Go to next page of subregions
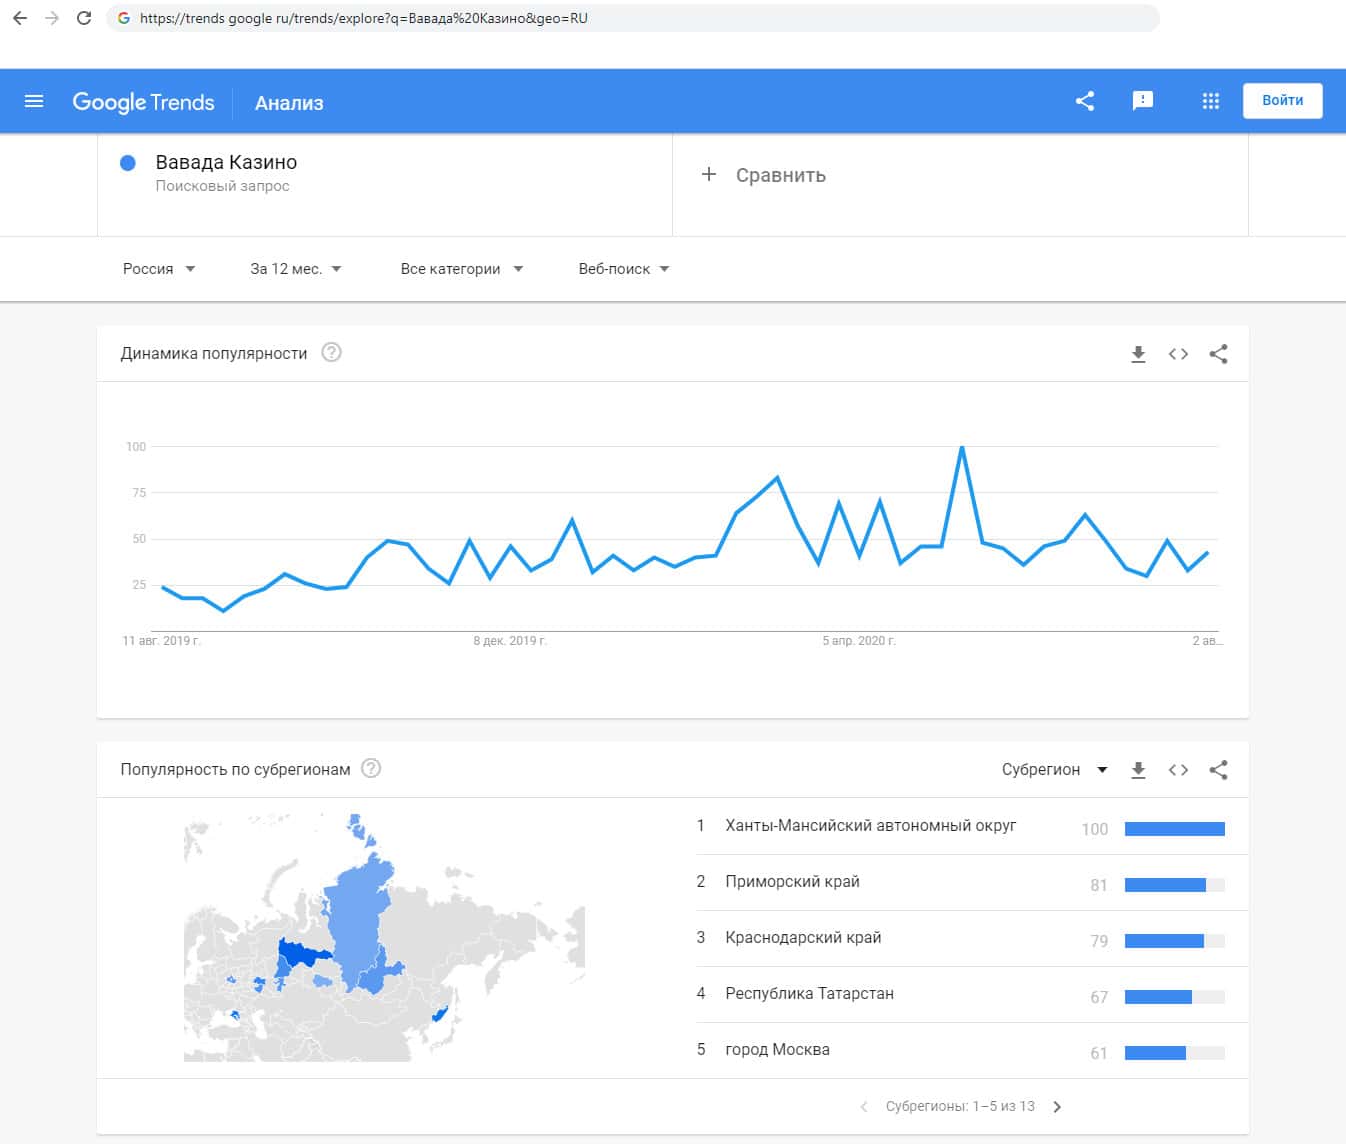 [1057, 1107]
